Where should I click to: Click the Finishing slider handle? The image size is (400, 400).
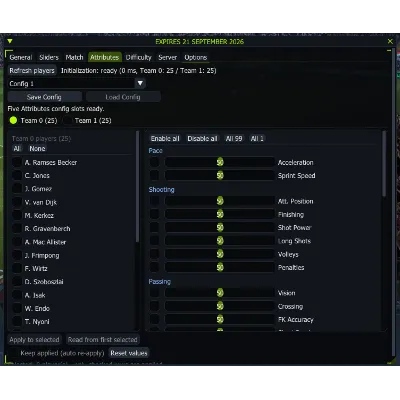tap(220, 214)
